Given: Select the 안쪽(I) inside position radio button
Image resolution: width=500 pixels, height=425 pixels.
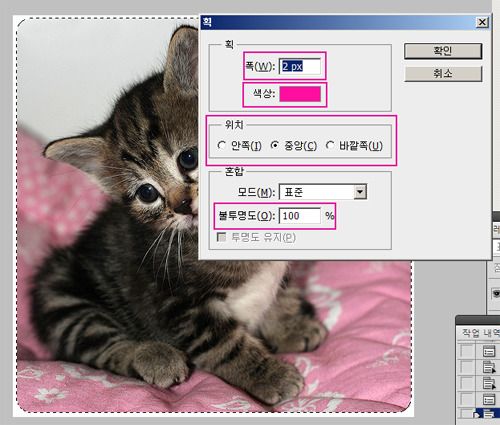Looking at the screenshot, I should pyautogui.click(x=222, y=145).
